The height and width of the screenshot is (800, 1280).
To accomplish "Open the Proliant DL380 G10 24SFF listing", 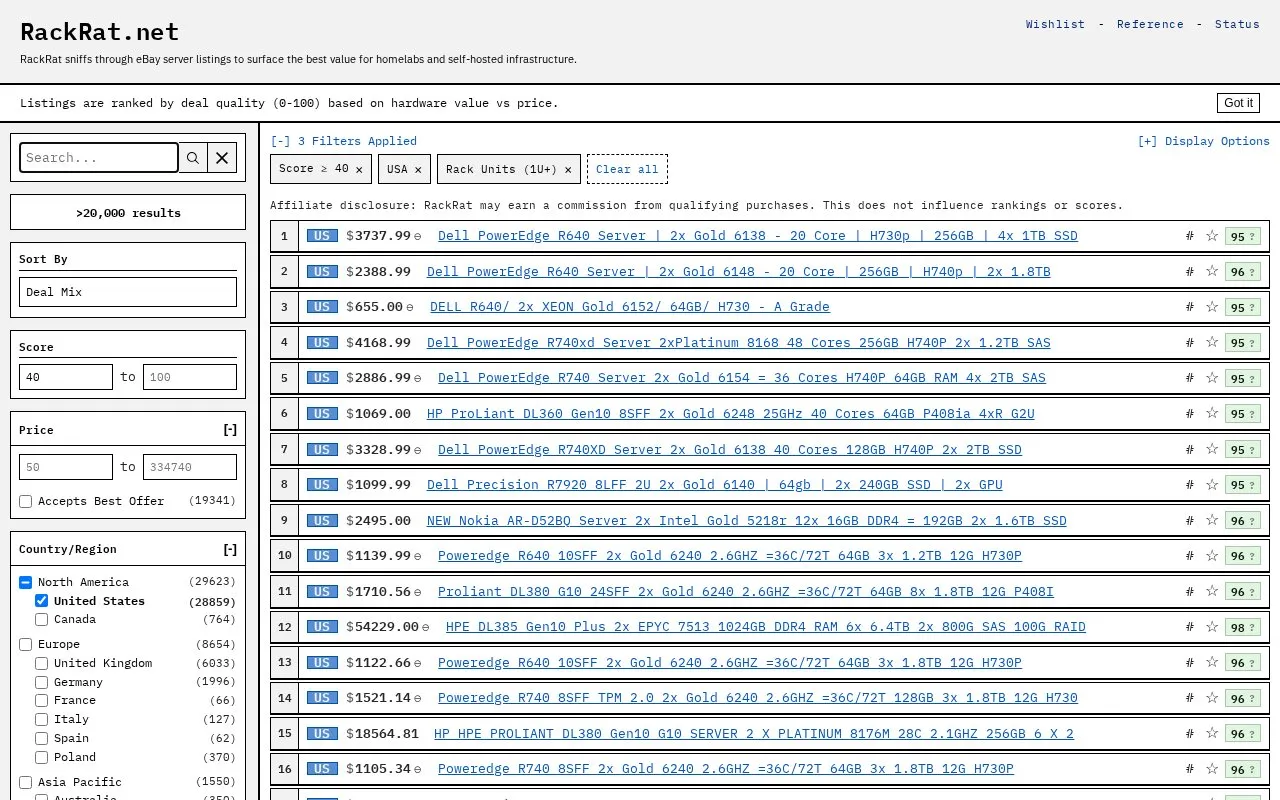I will 746,592.
